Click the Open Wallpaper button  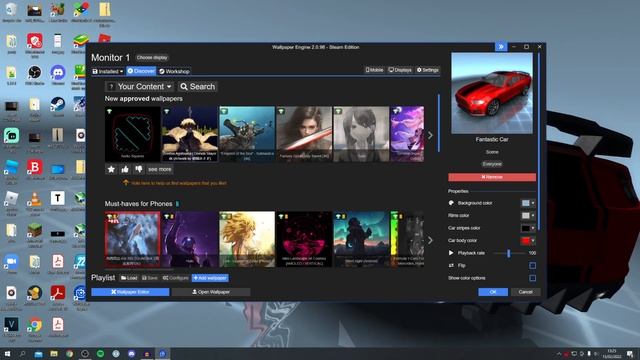[211, 292]
